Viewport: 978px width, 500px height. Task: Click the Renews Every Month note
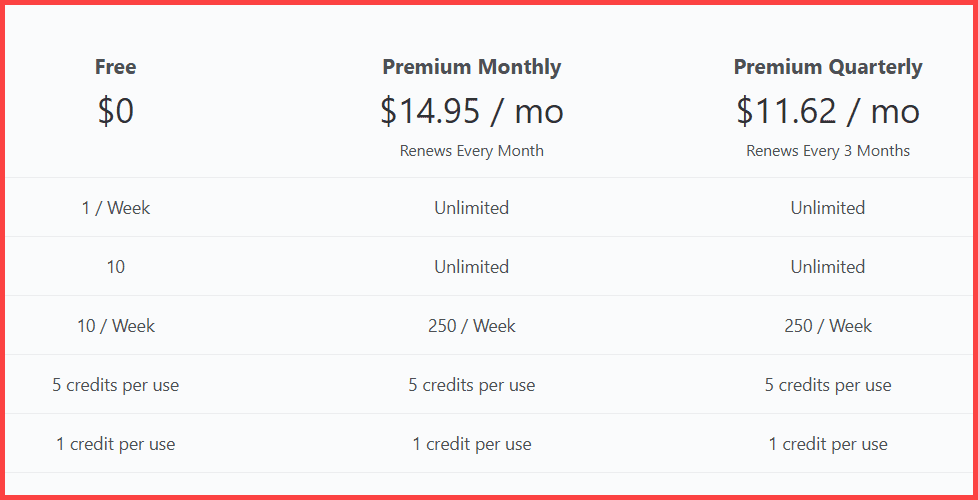(471, 151)
